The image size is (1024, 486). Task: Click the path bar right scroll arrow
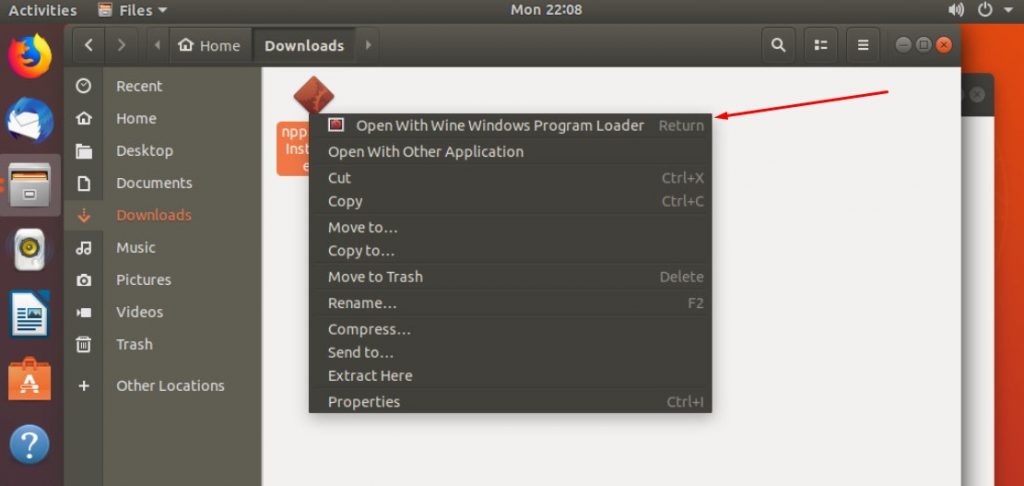368,45
